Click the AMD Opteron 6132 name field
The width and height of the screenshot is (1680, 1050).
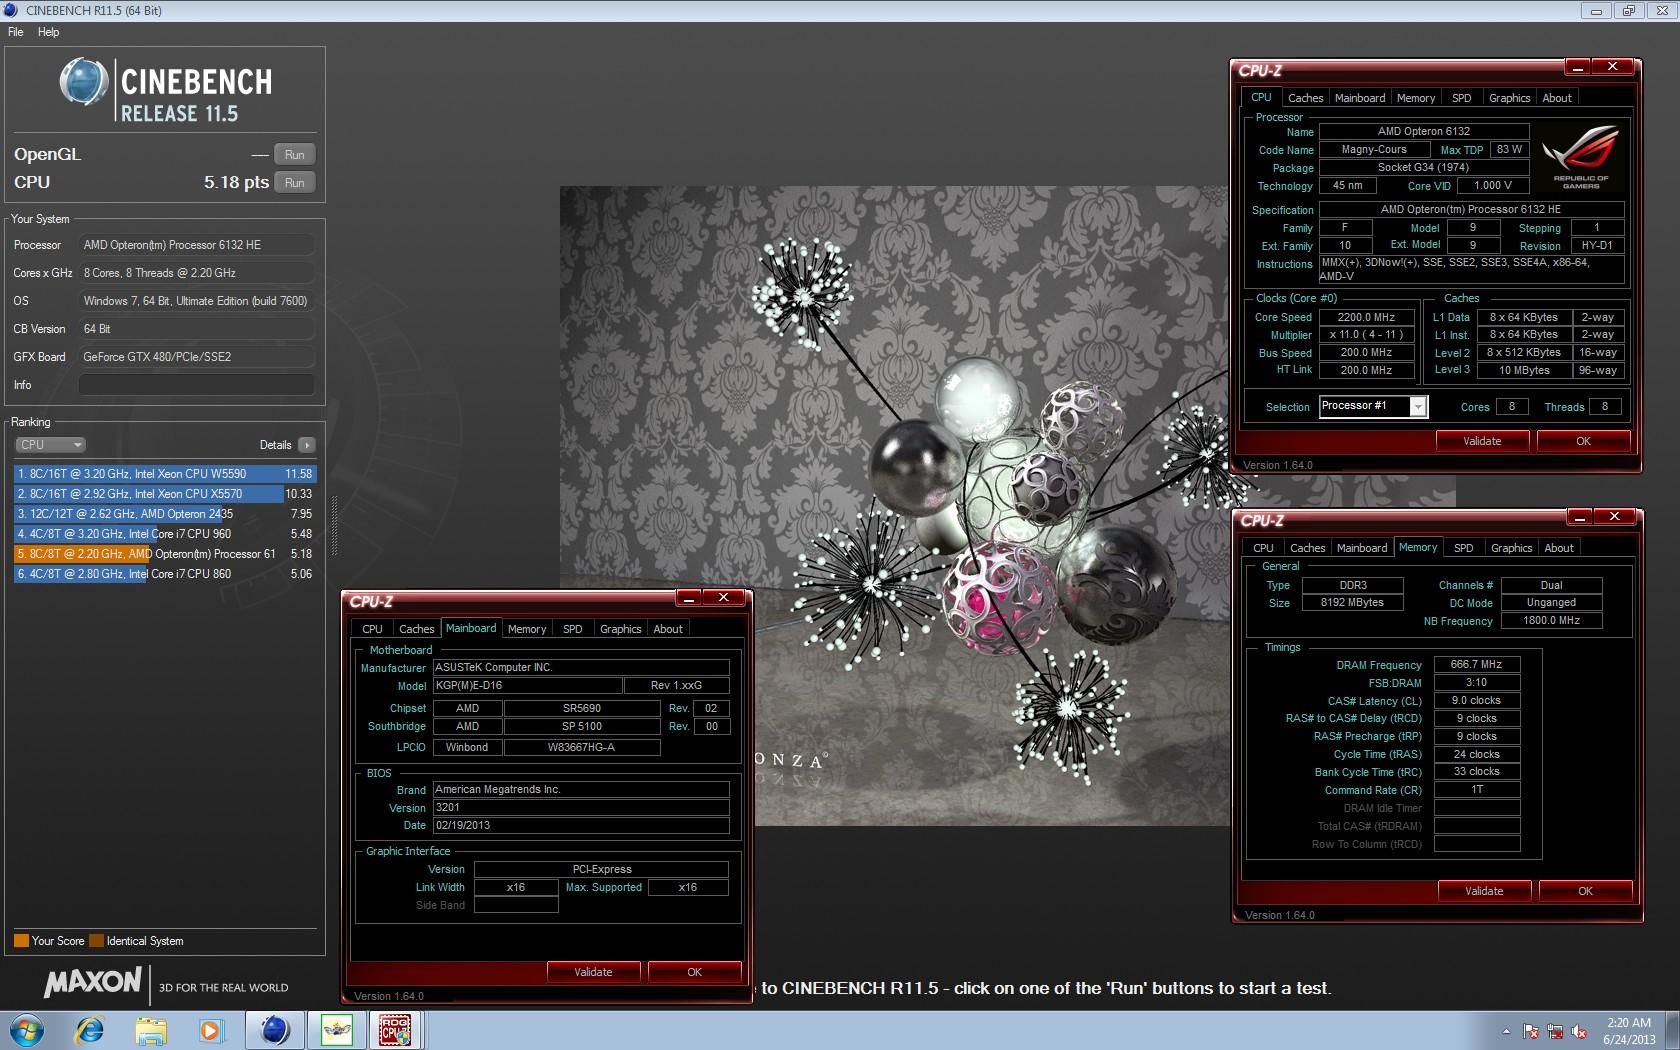point(1424,131)
